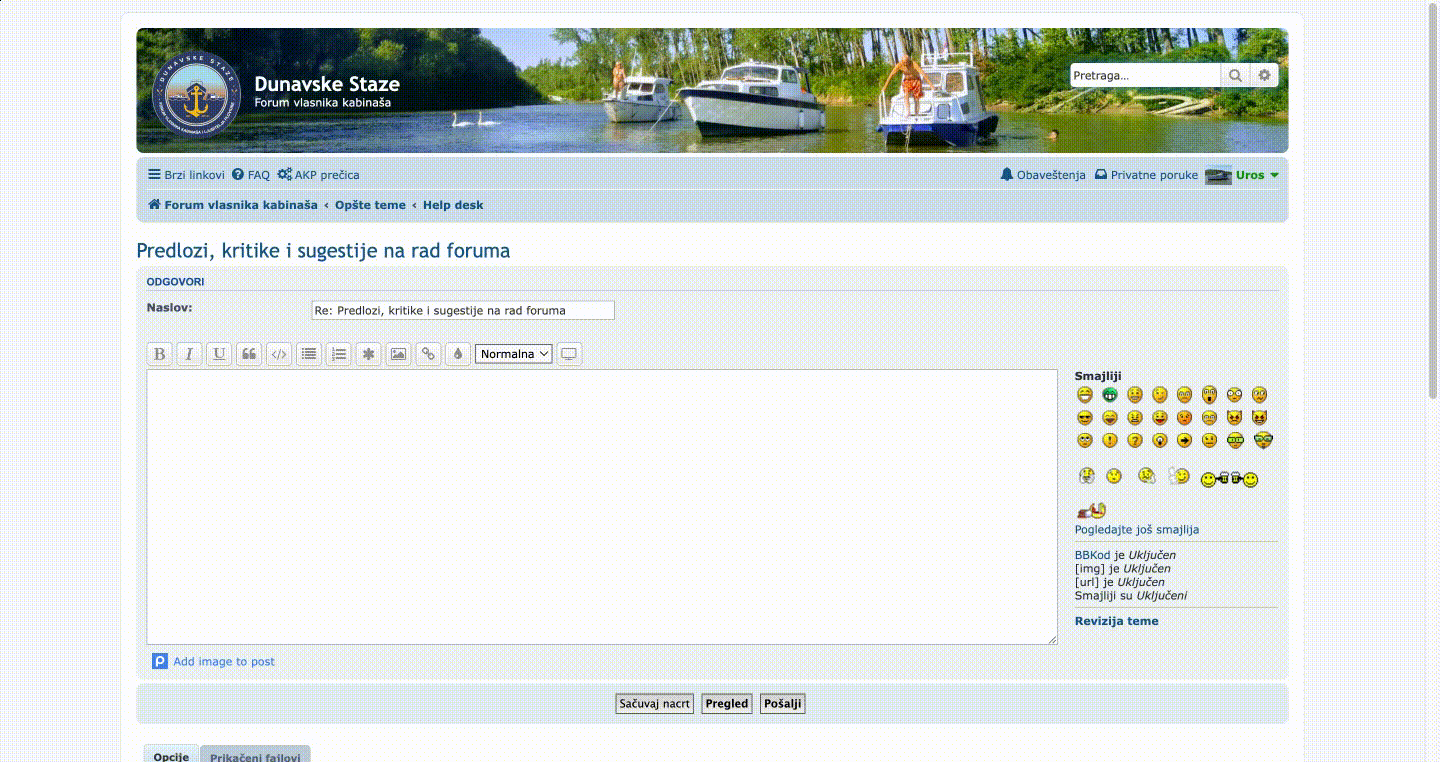
Task: Open the font color picker drop icon
Action: coord(458,354)
